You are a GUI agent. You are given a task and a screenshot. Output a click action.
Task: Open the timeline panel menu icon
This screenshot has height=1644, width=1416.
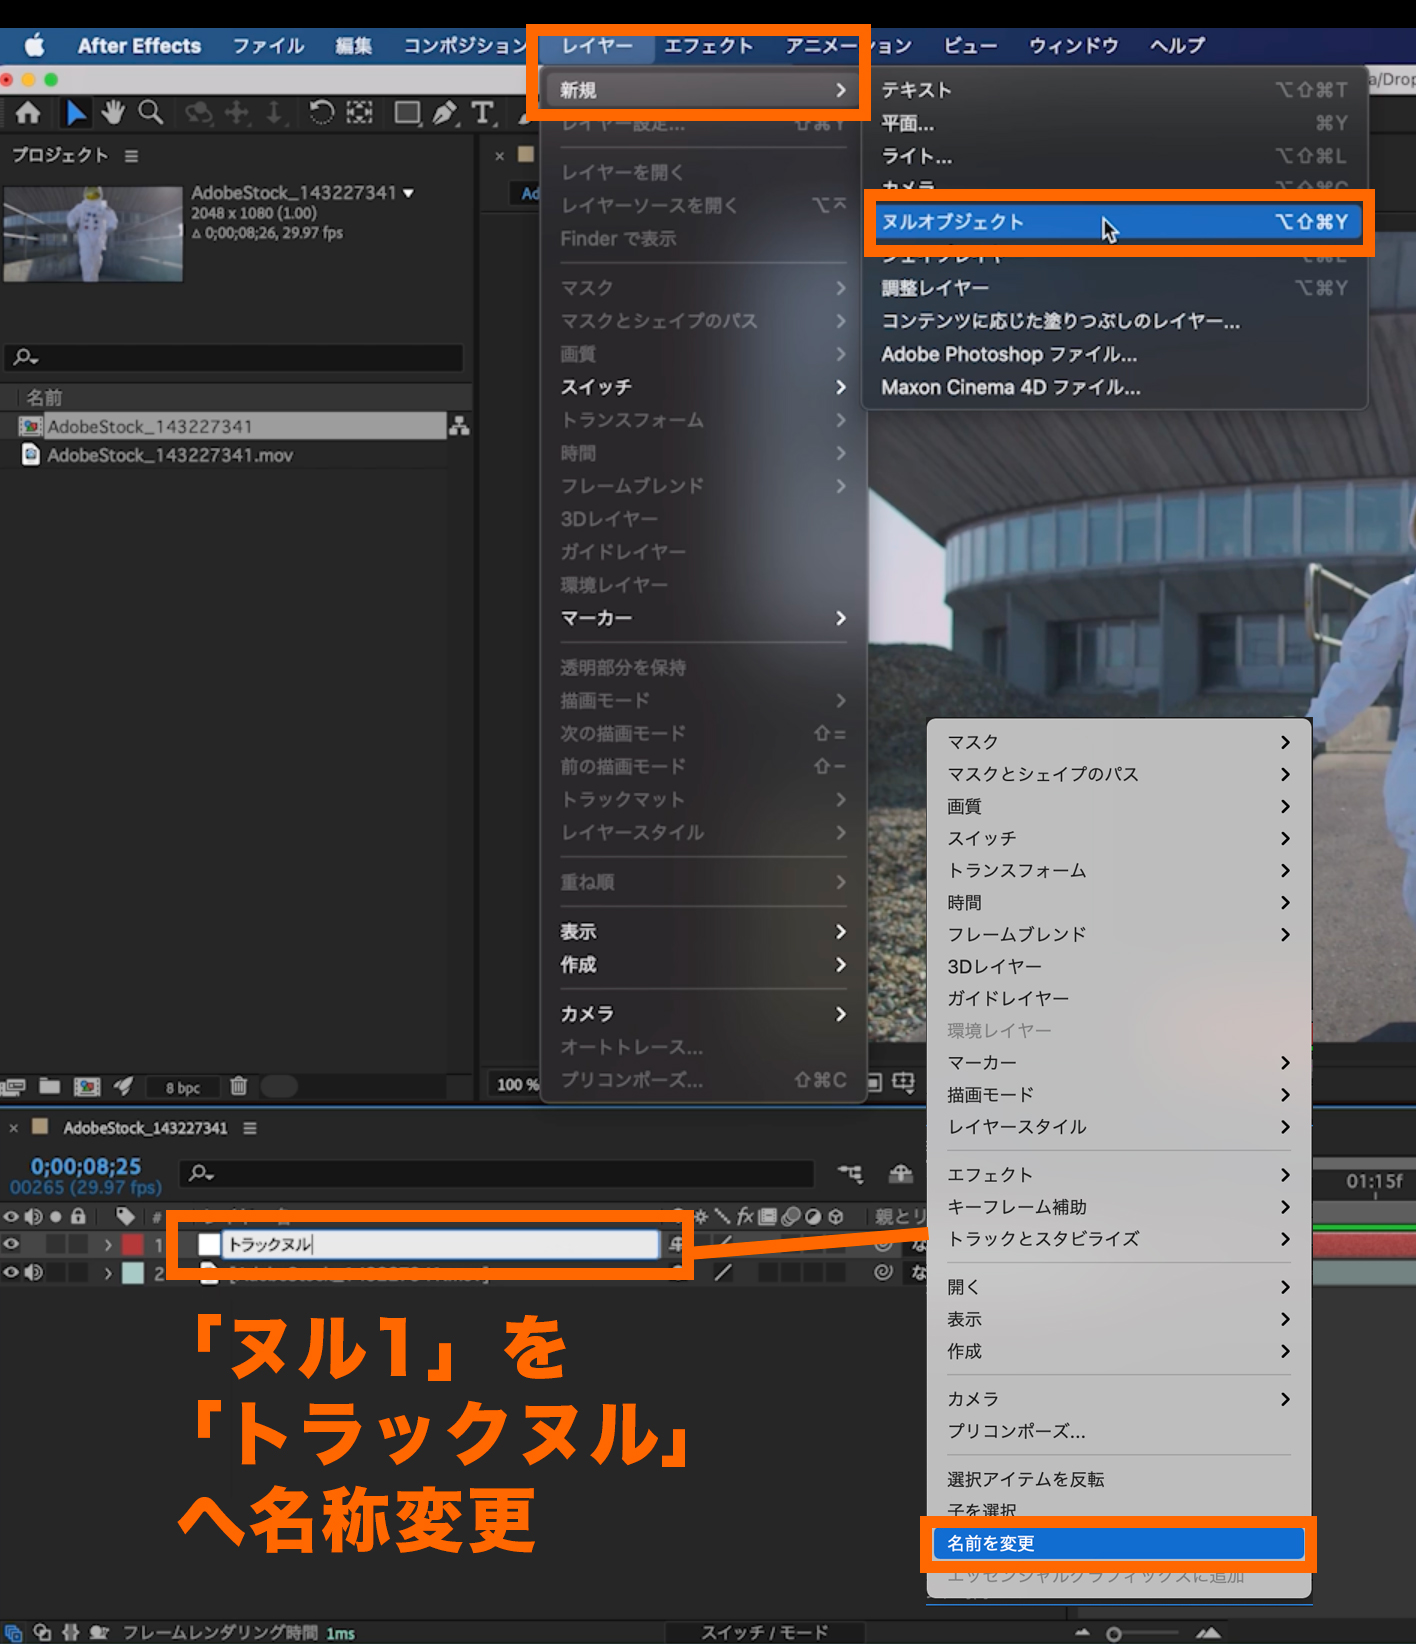(250, 1128)
